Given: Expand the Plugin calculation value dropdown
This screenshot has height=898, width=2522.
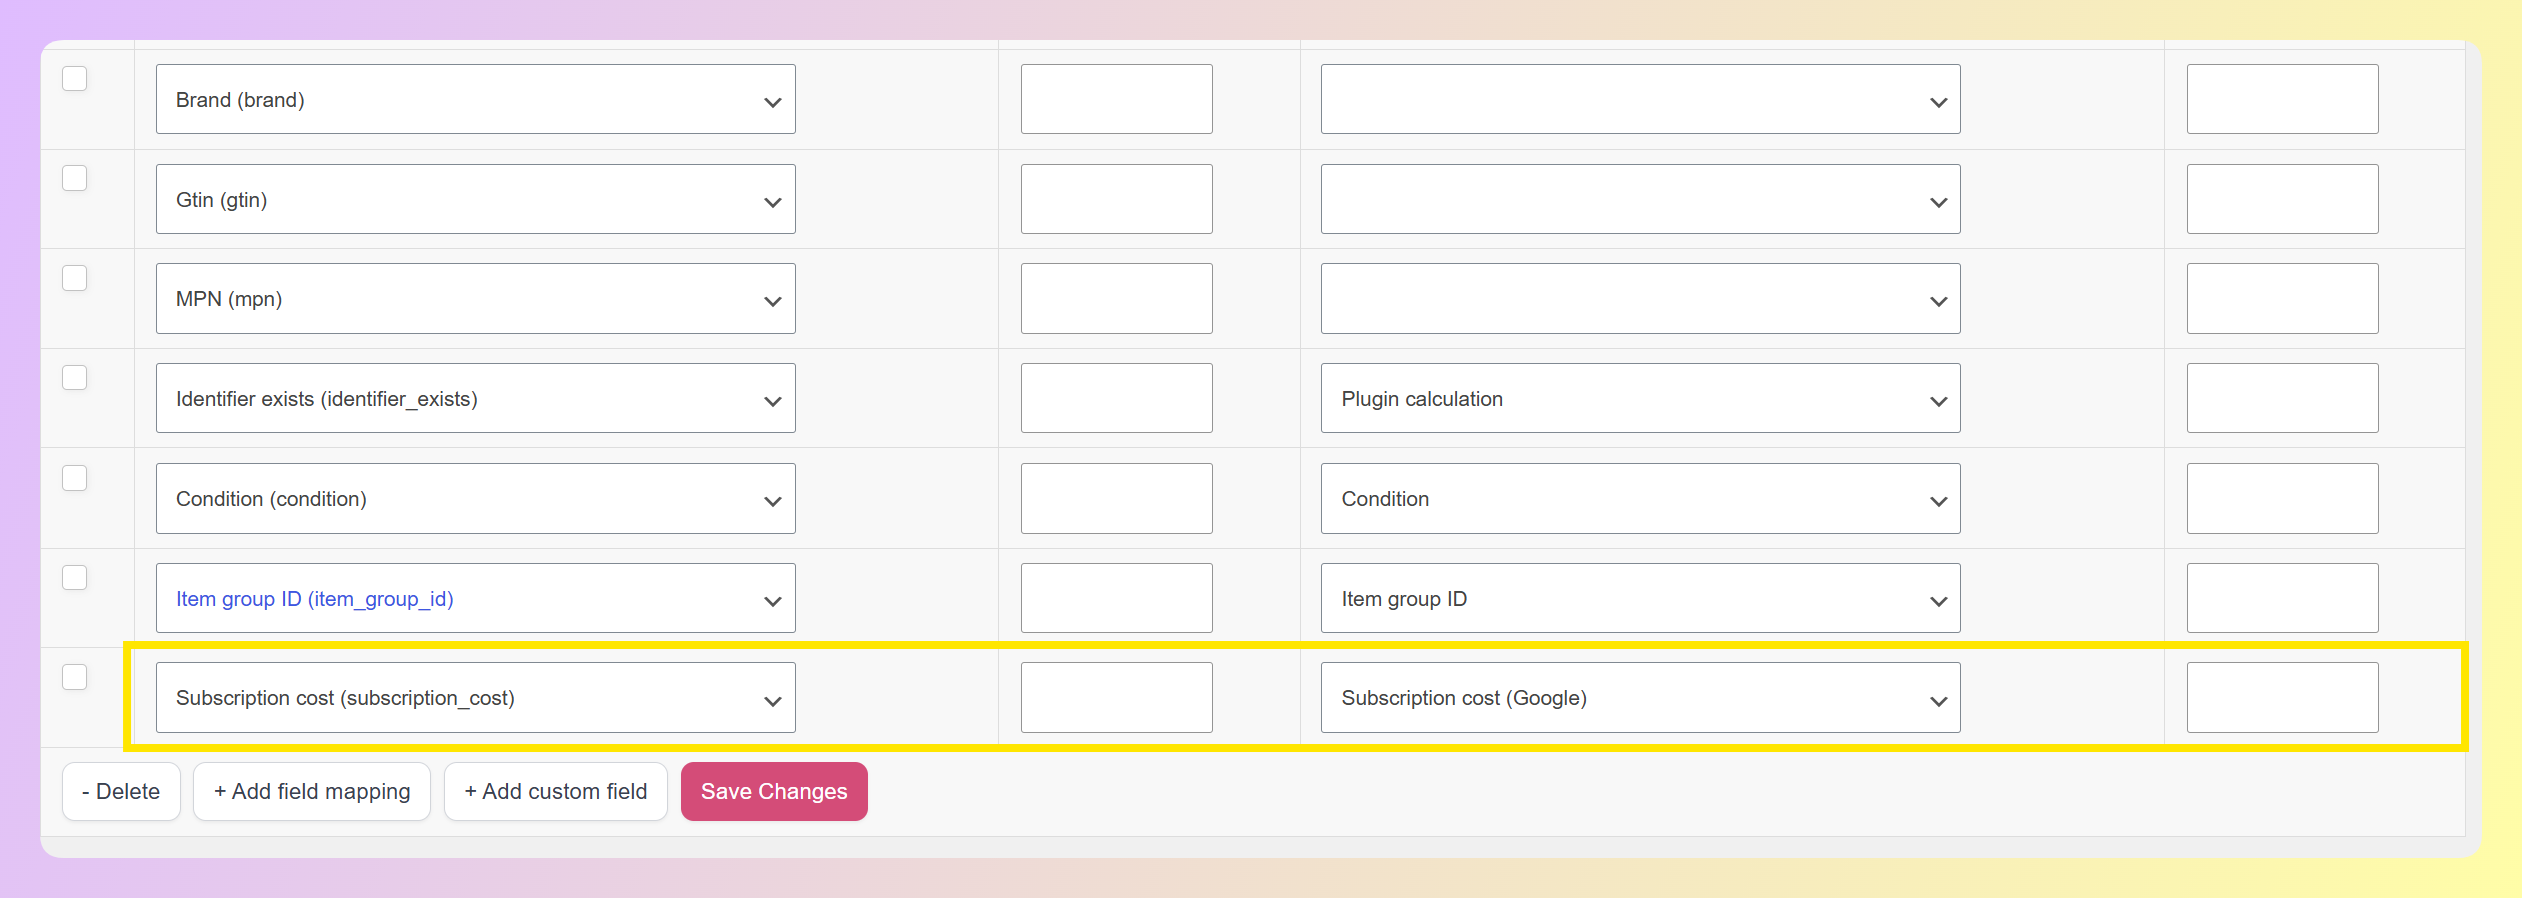Looking at the screenshot, I should pos(1640,398).
